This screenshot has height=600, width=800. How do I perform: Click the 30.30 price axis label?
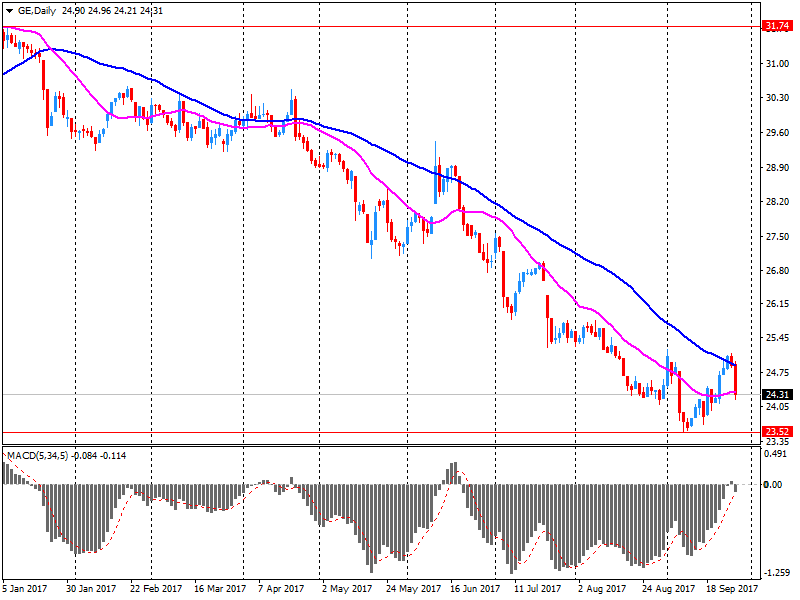point(777,97)
